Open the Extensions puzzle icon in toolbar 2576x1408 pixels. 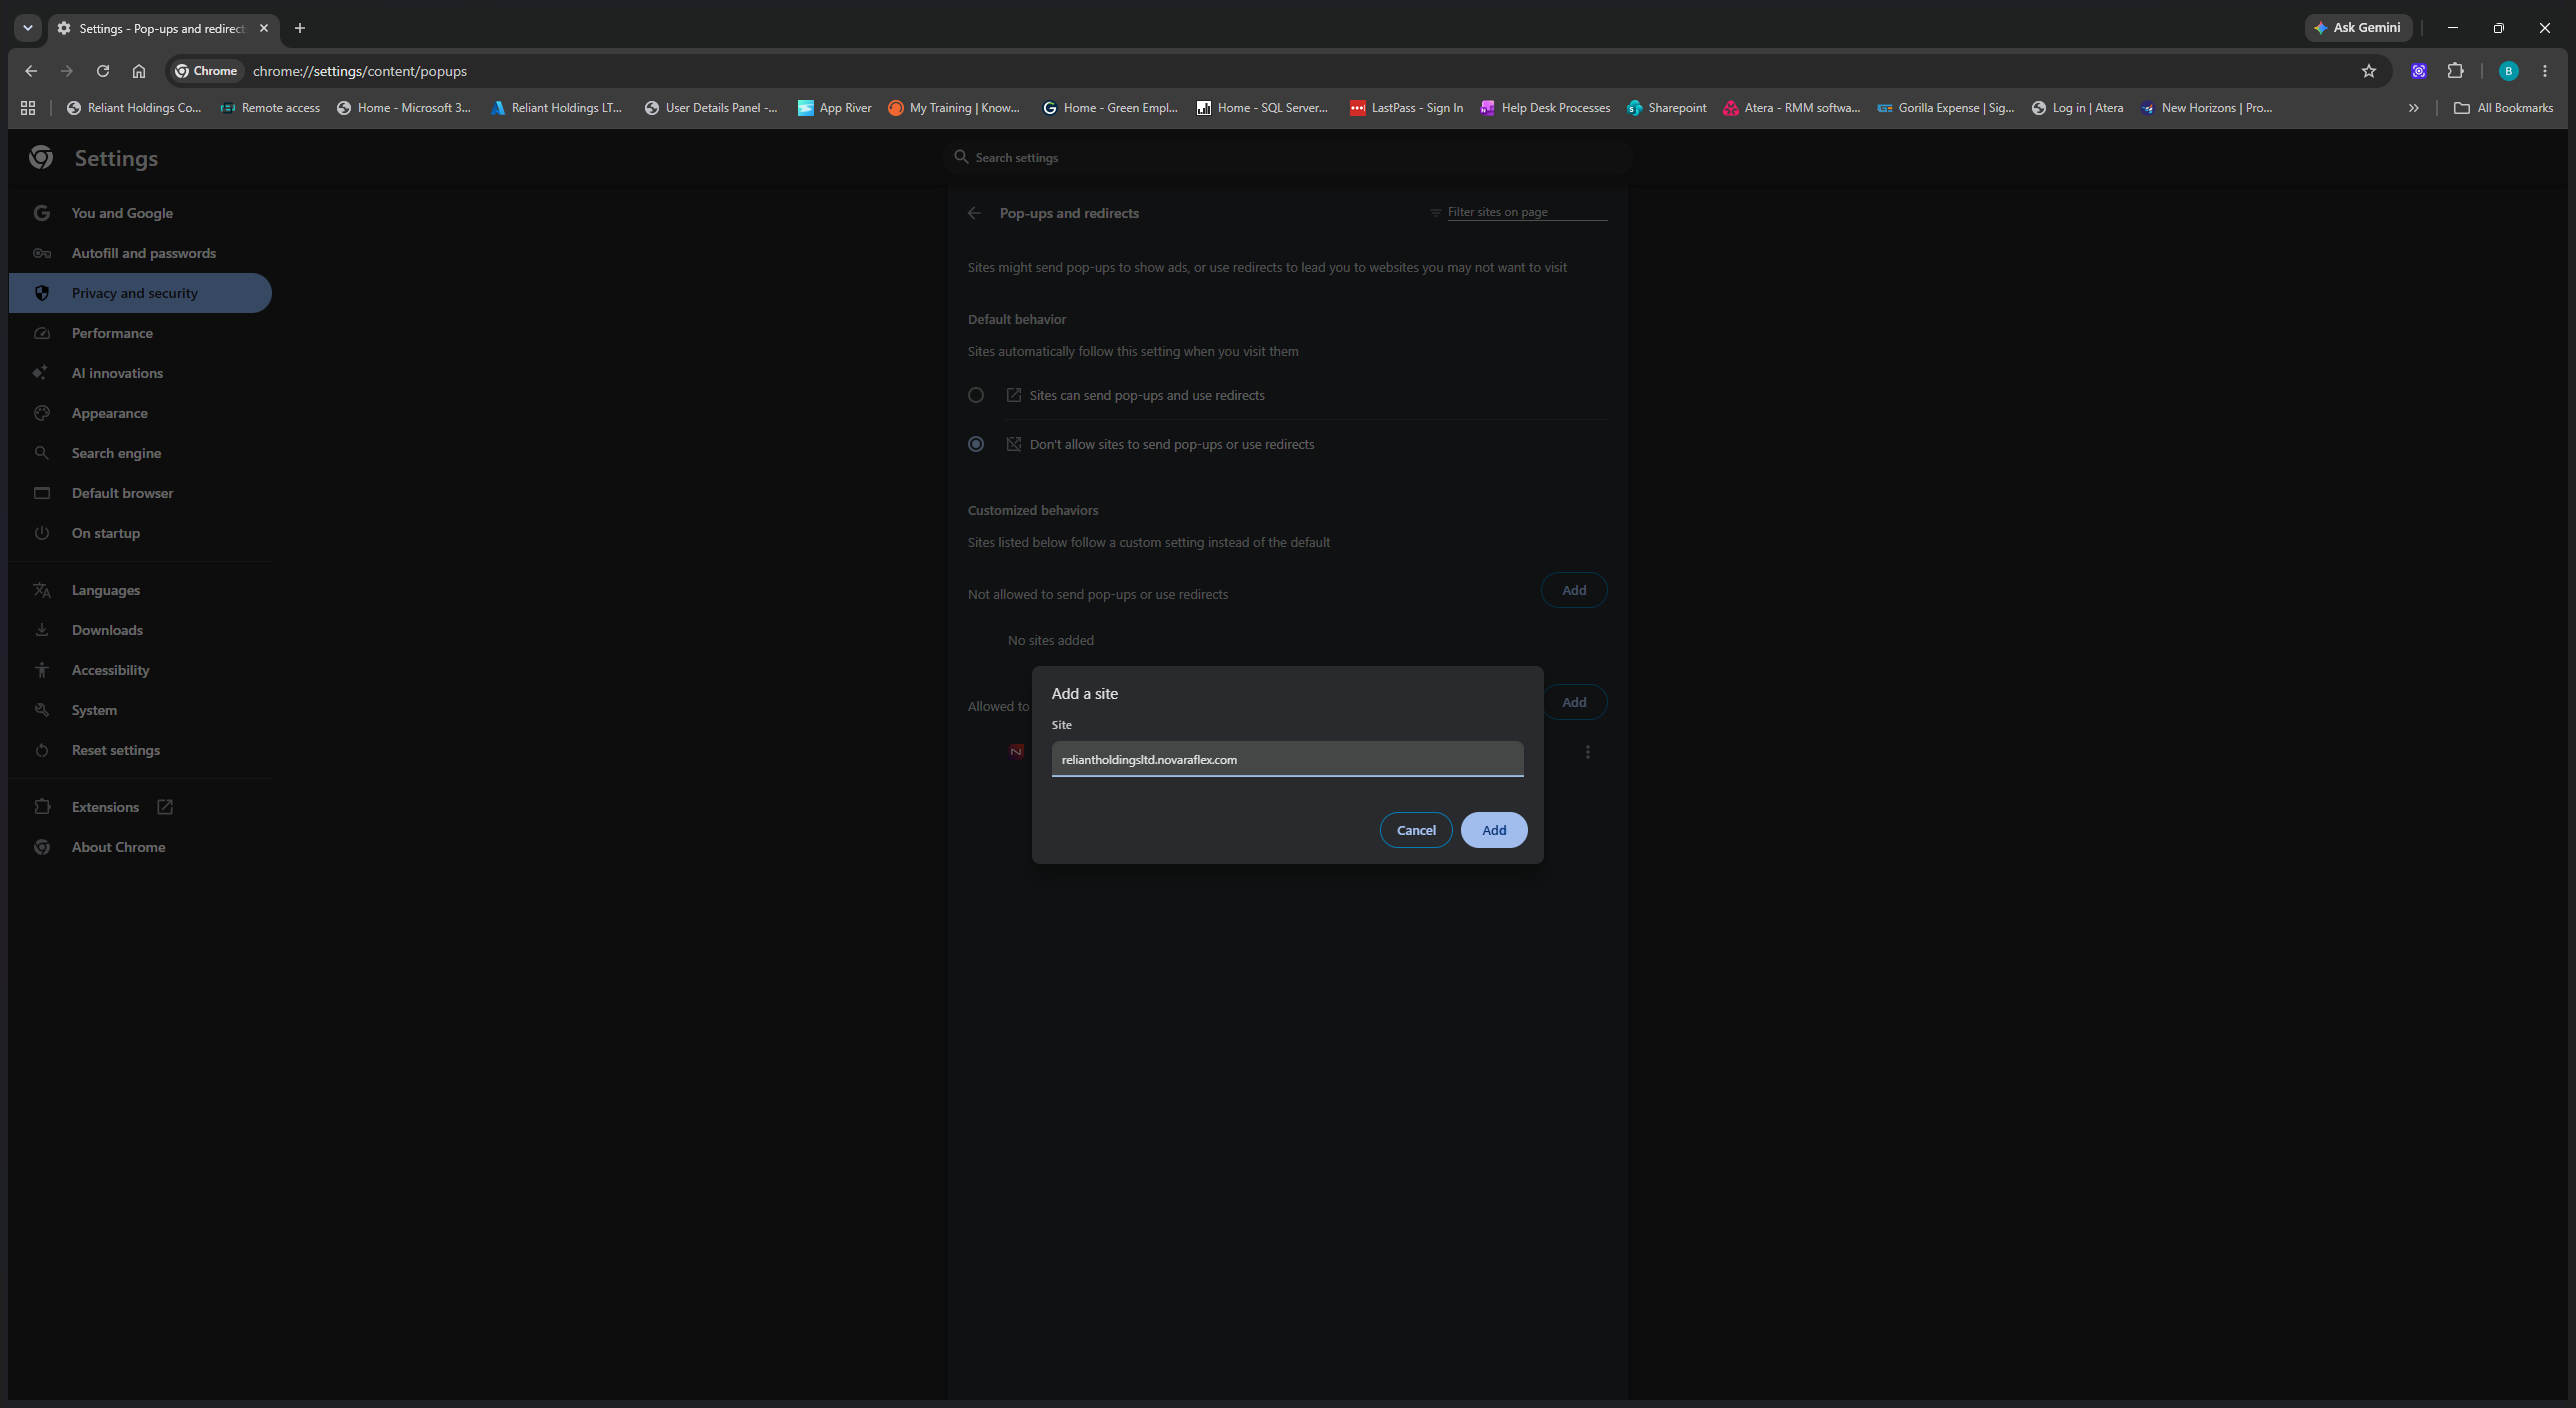point(2455,71)
